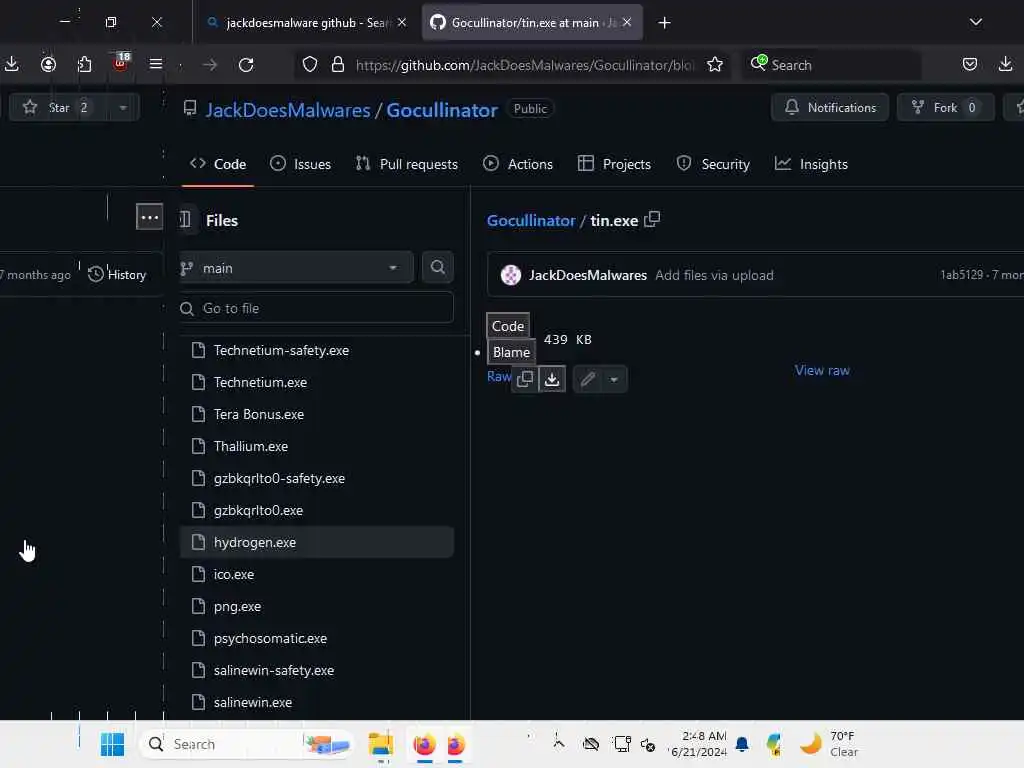This screenshot has height=768, width=1024.
Task: View the Insights tab
Action: (811, 164)
